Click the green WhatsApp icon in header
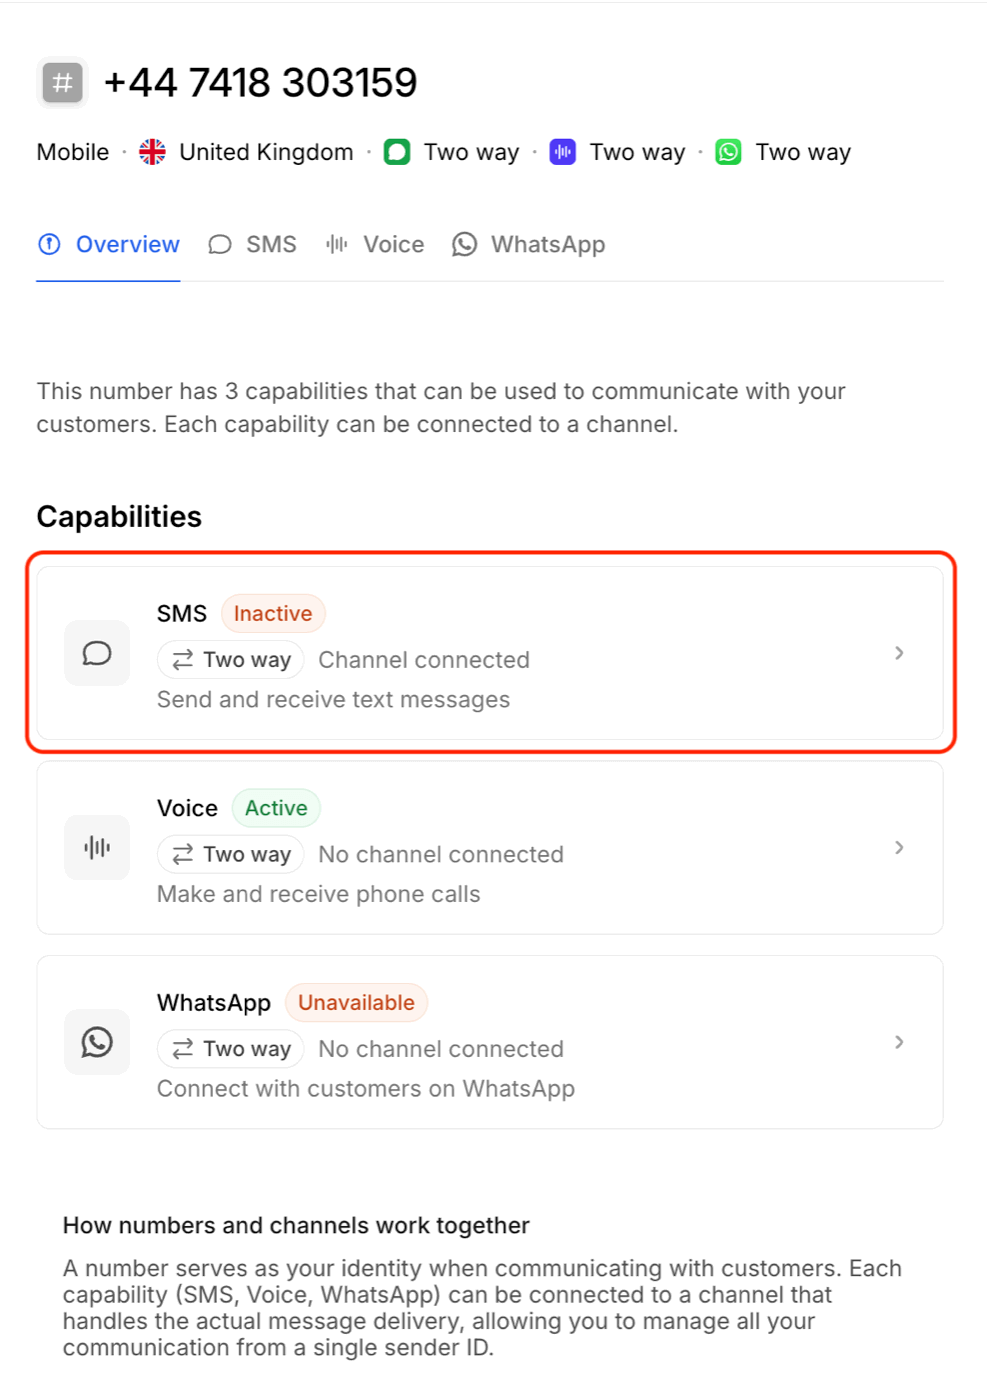 [729, 152]
